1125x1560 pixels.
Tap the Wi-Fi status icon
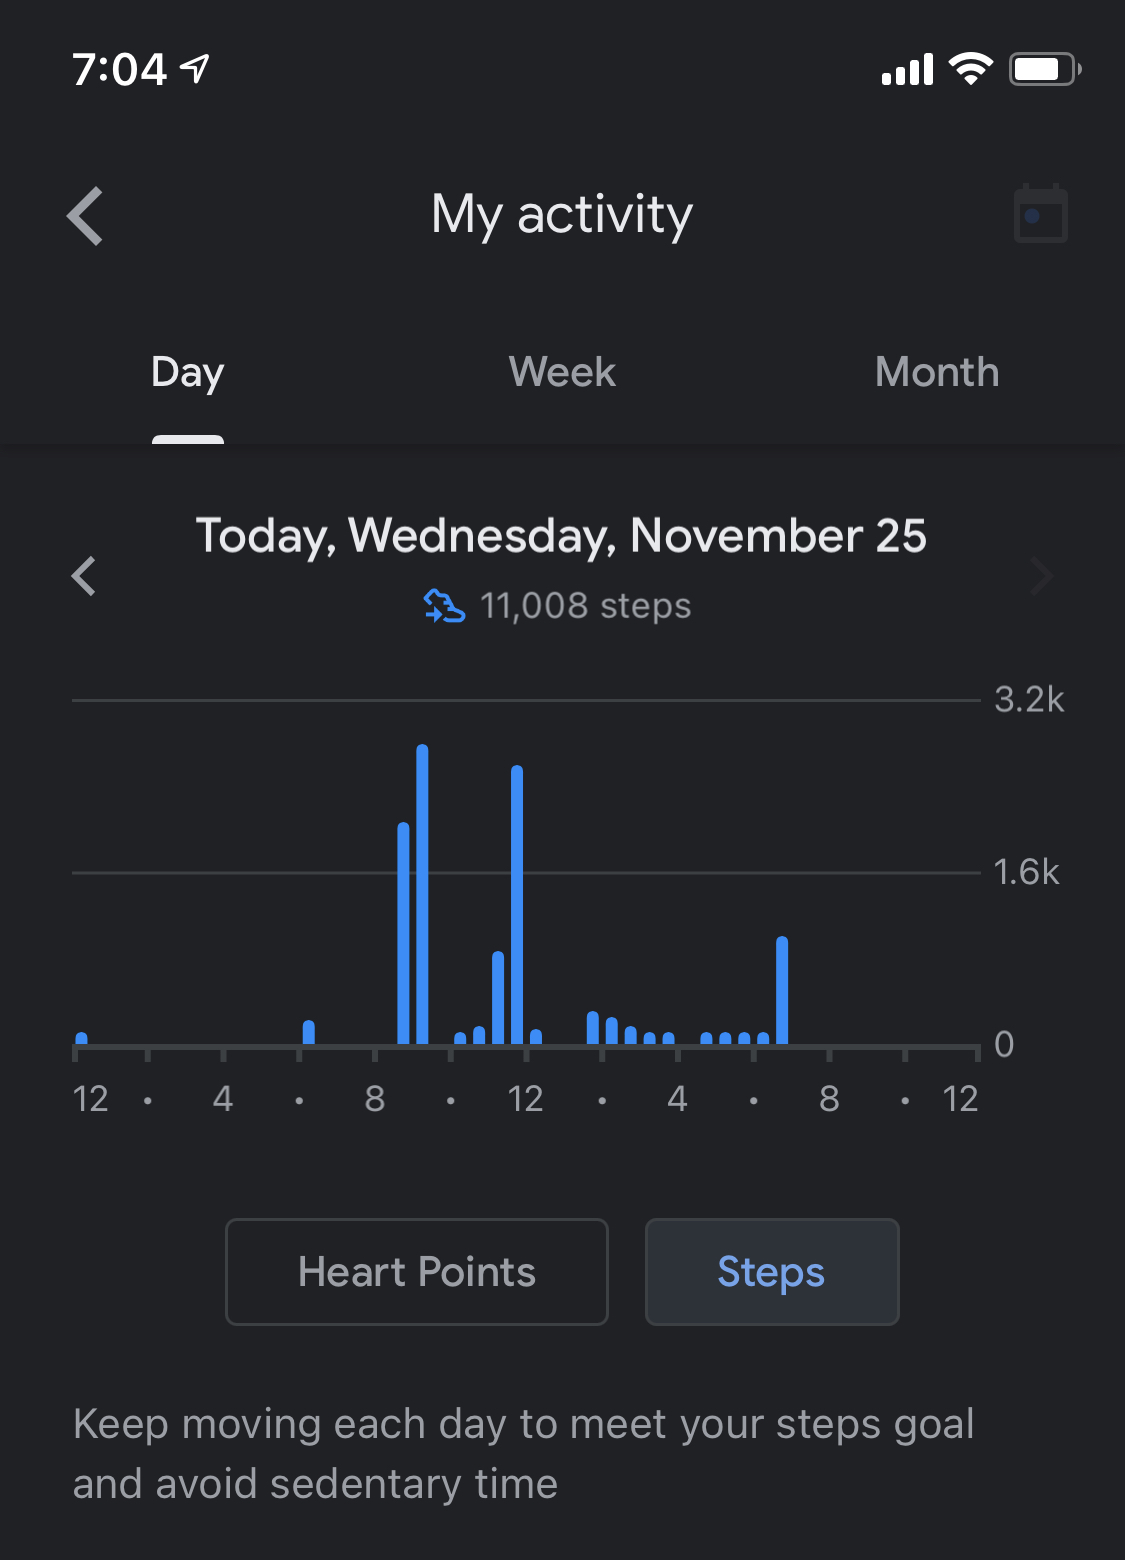[970, 68]
